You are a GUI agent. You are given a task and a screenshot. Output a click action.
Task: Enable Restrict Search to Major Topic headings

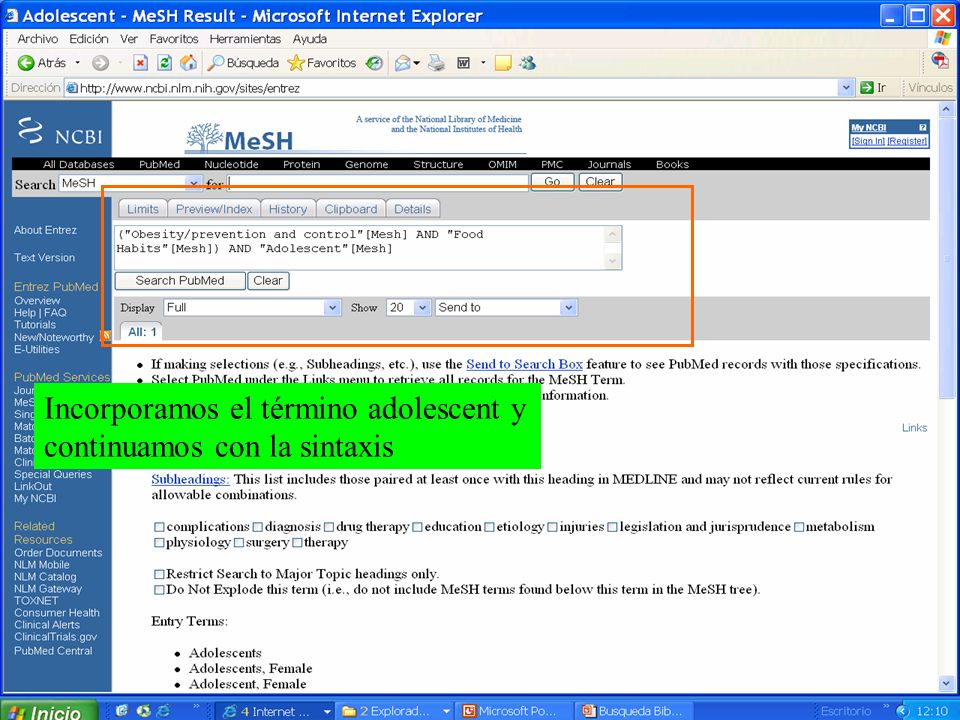coord(159,574)
